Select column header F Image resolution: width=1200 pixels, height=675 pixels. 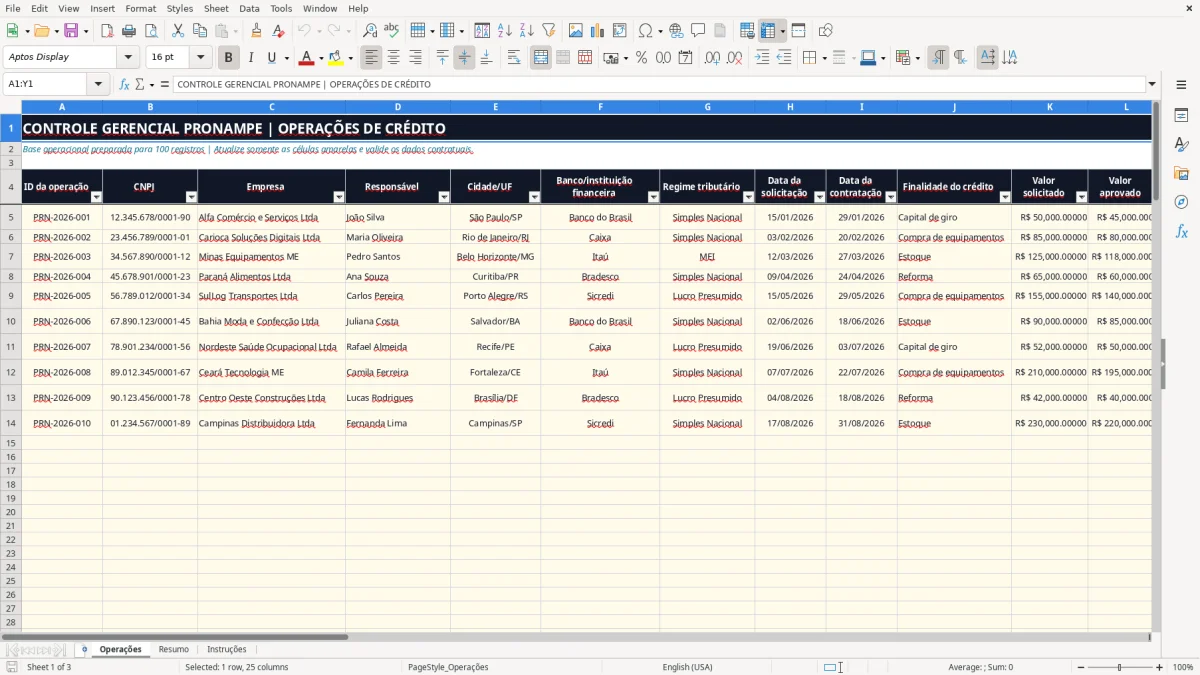pyautogui.click(x=600, y=106)
